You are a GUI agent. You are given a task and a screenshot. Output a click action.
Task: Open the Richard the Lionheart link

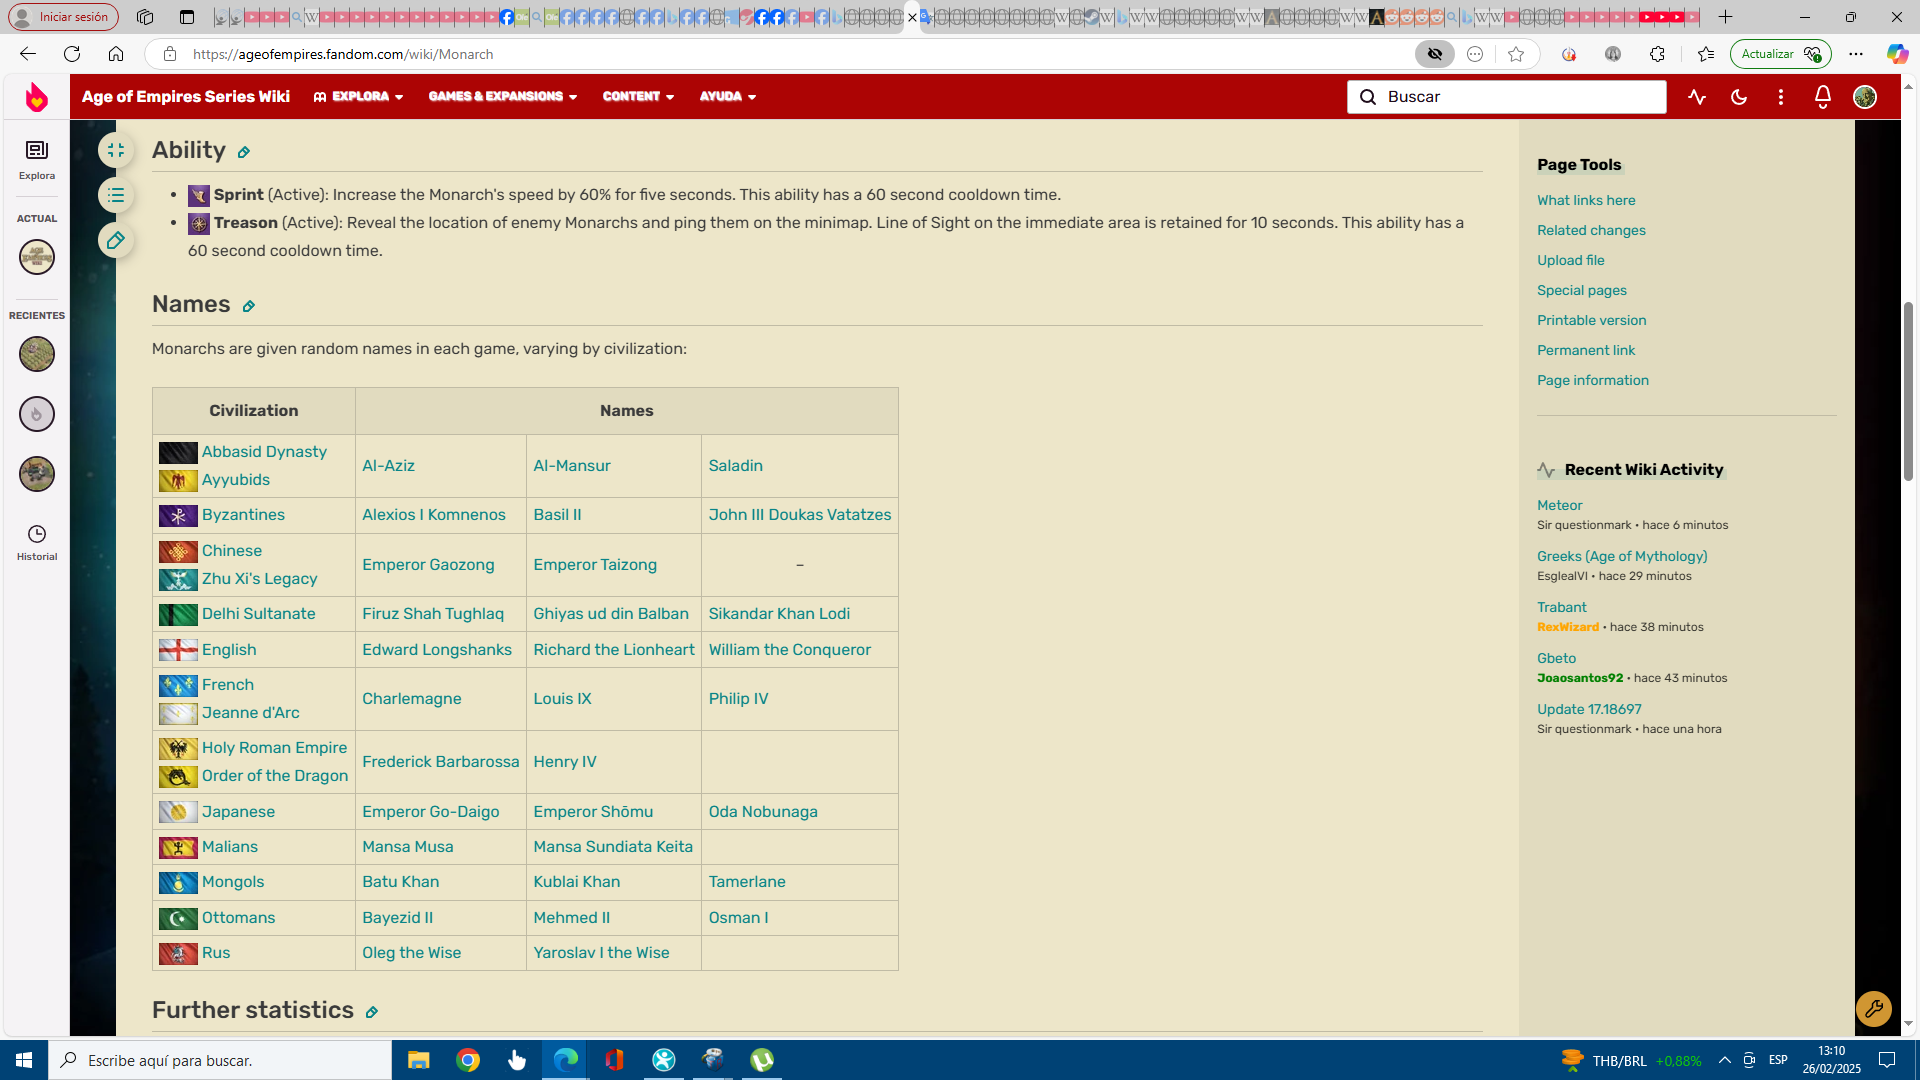614,650
